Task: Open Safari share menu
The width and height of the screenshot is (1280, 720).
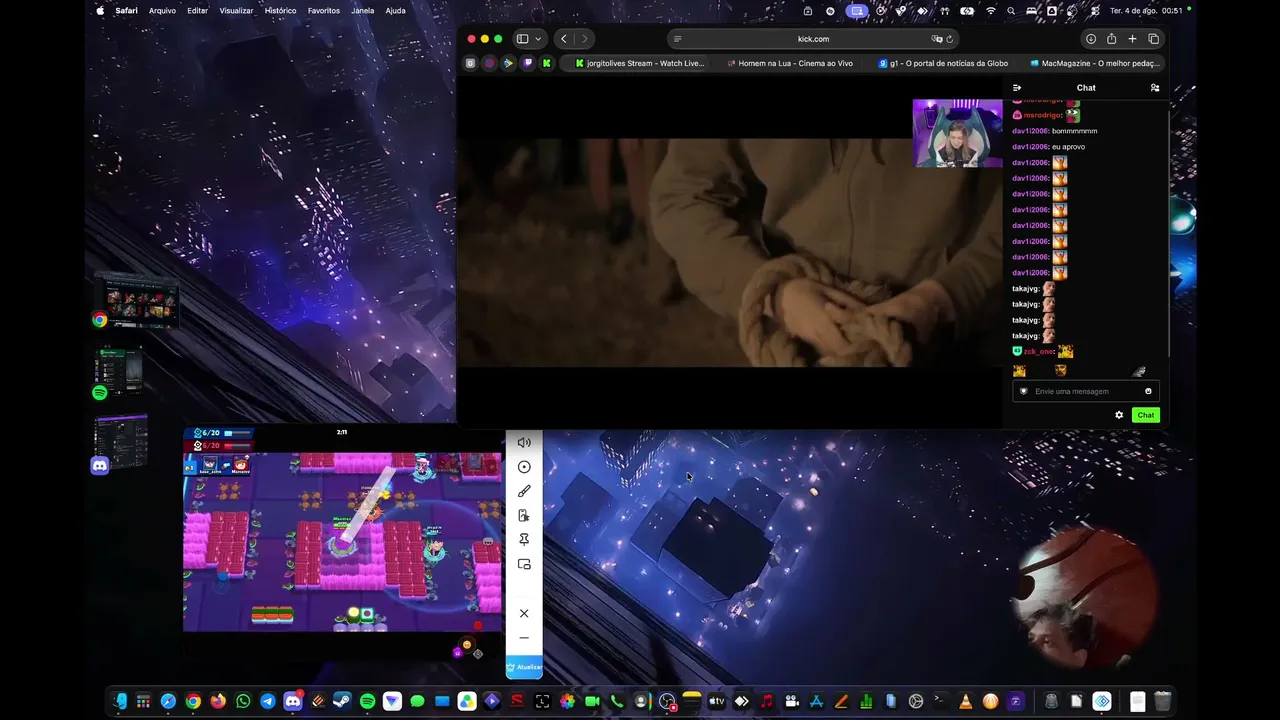Action: [x=1111, y=39]
